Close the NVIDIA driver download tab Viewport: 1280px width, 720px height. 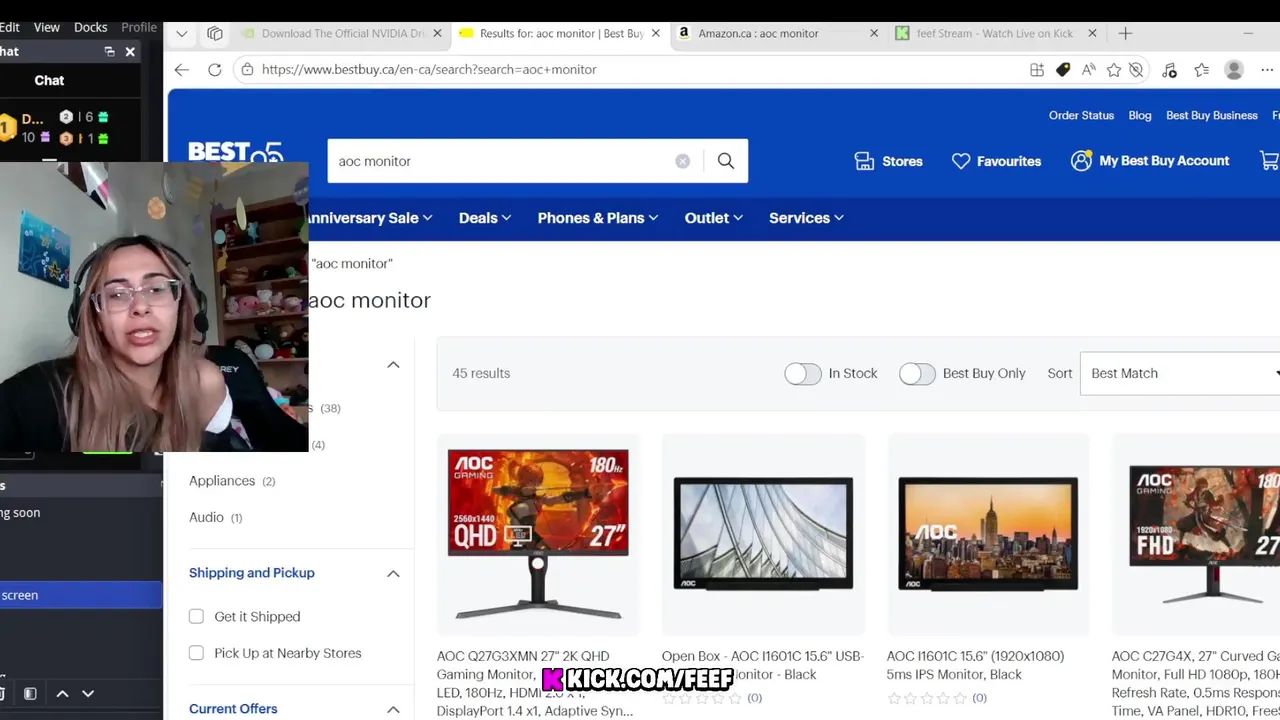437,33
